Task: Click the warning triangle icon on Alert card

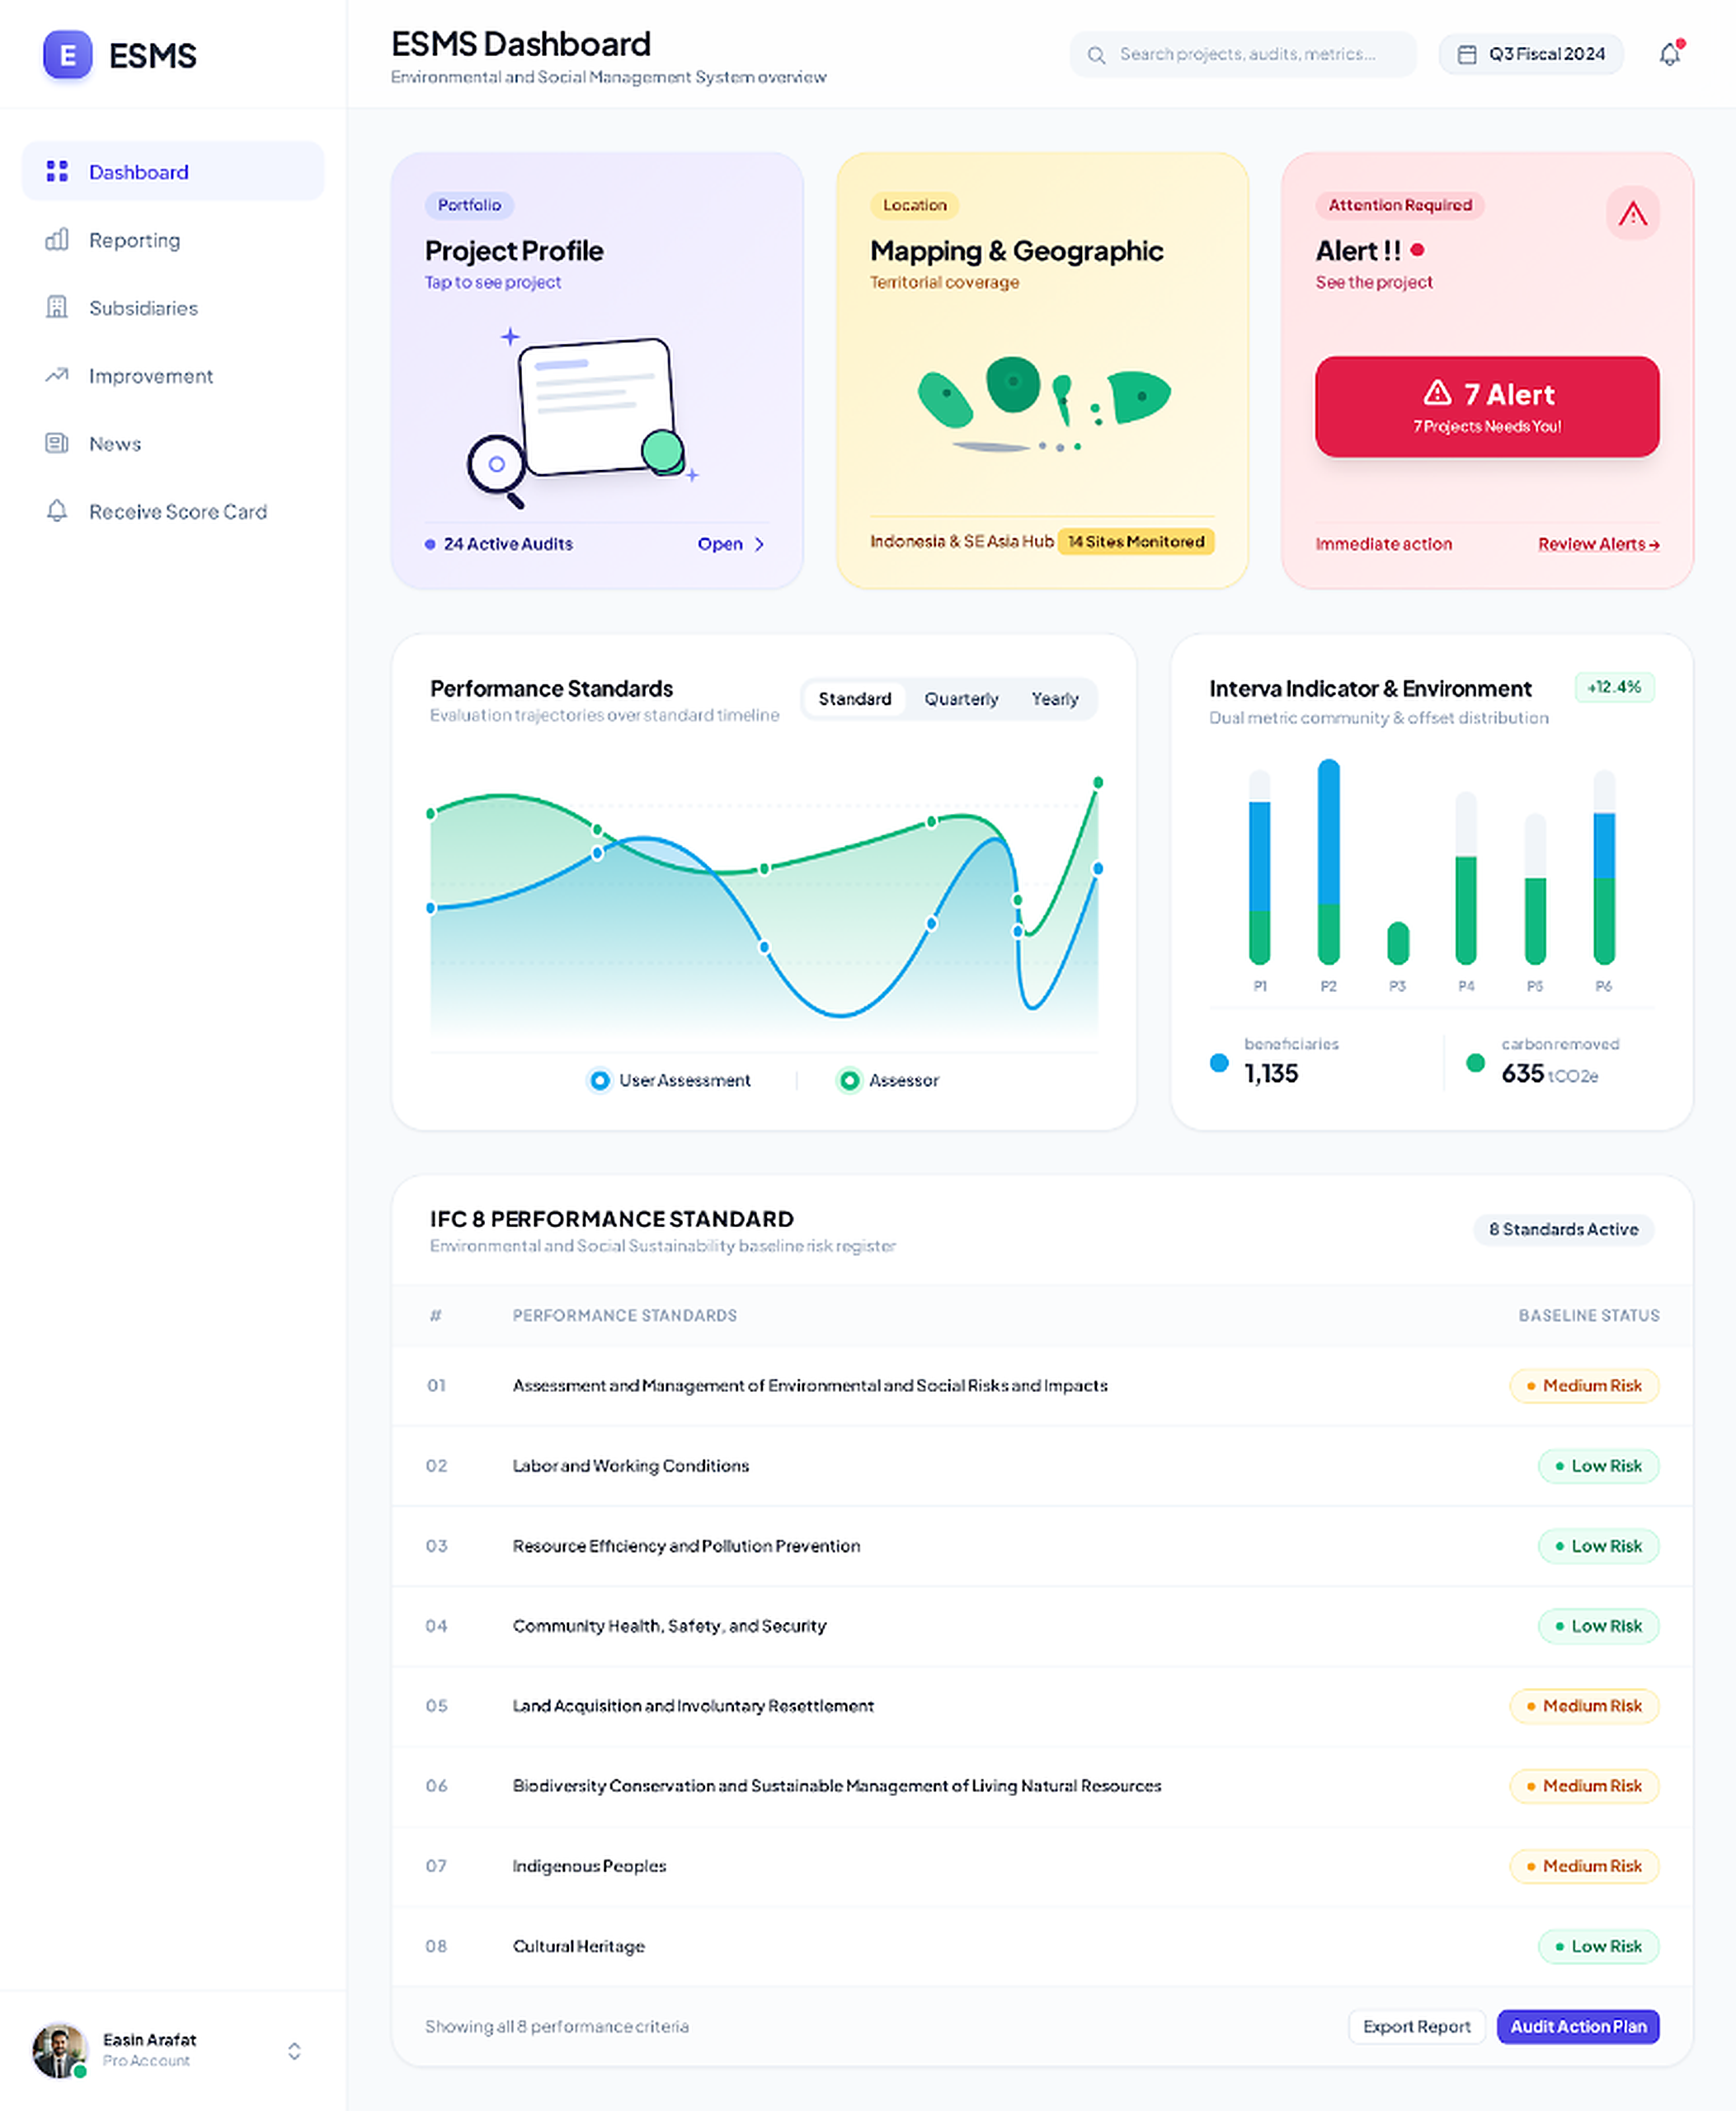Action: pyautogui.click(x=1632, y=213)
